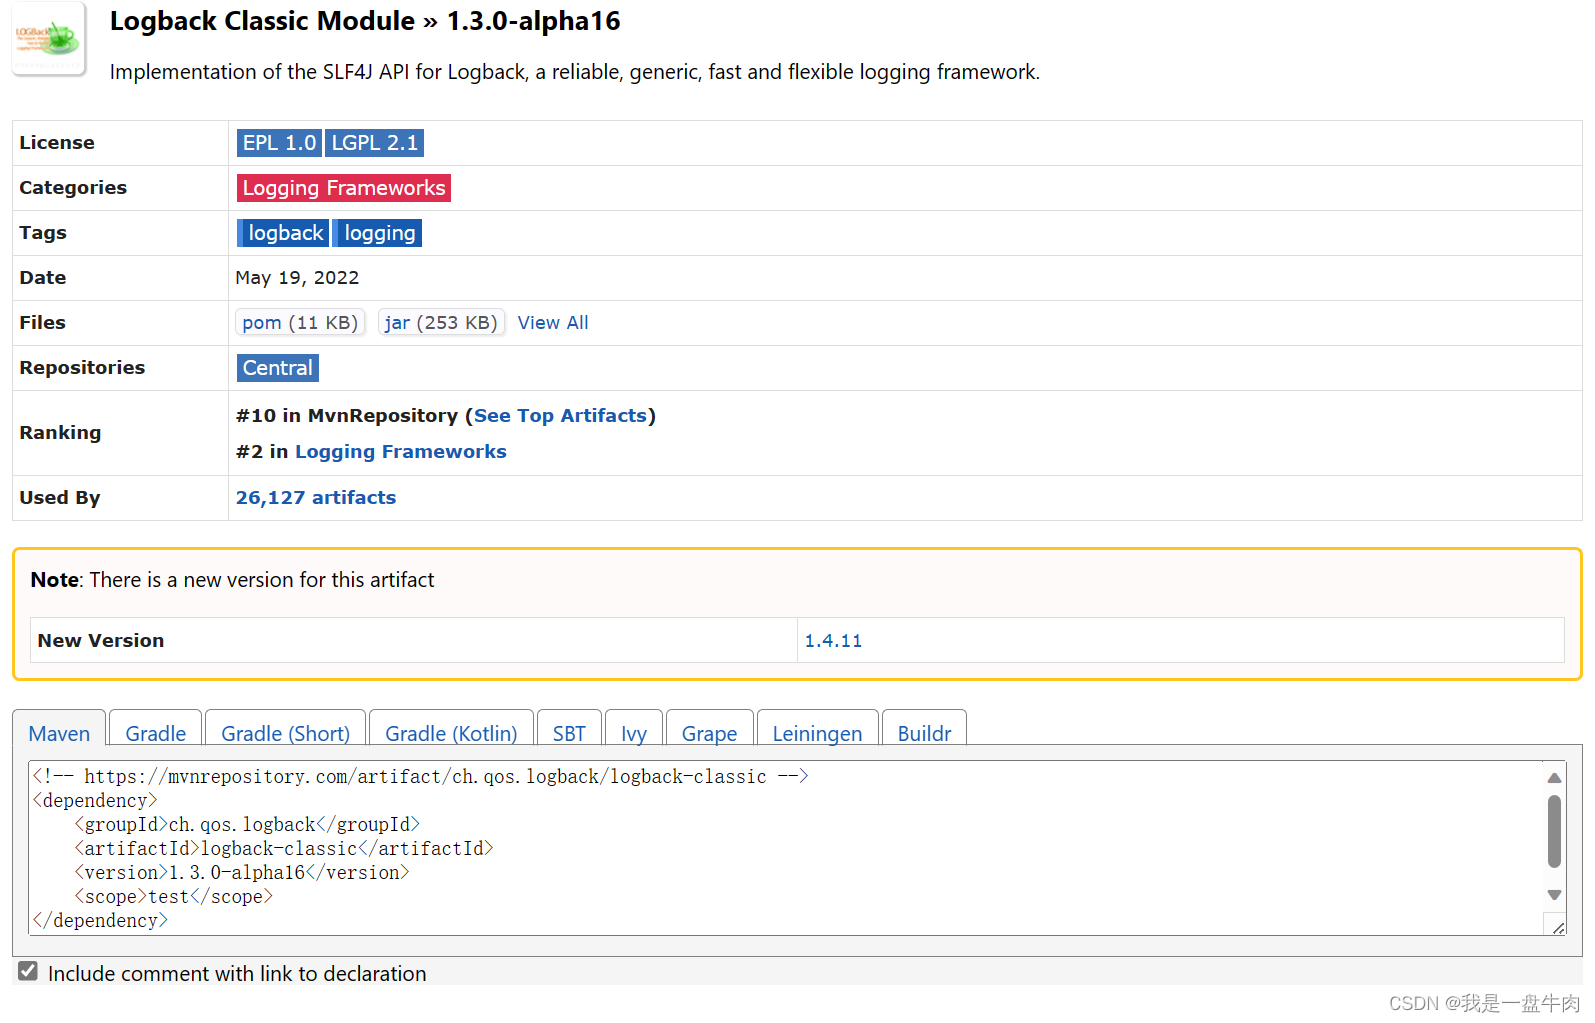This screenshot has width=1595, height=1023.
Task: Click the text area resize handle
Action: click(x=1557, y=927)
